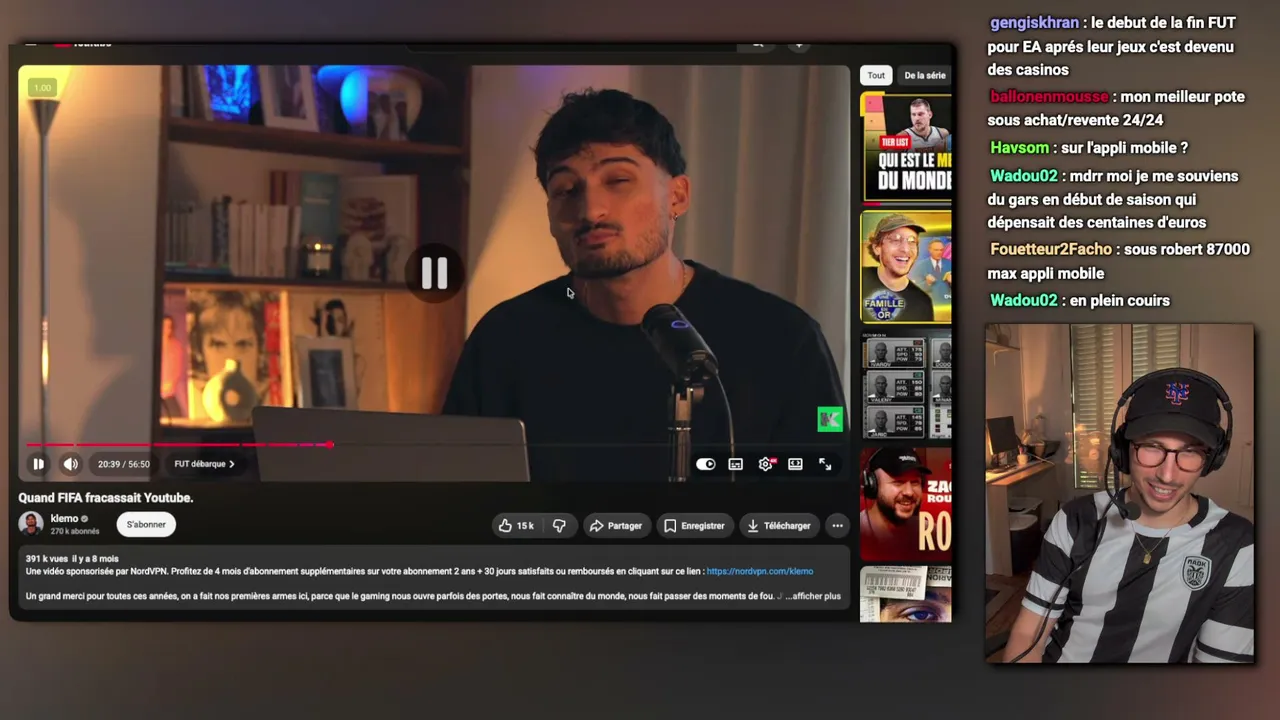Save the video with Enregistrer
This screenshot has height=720, width=1280.
tap(694, 525)
